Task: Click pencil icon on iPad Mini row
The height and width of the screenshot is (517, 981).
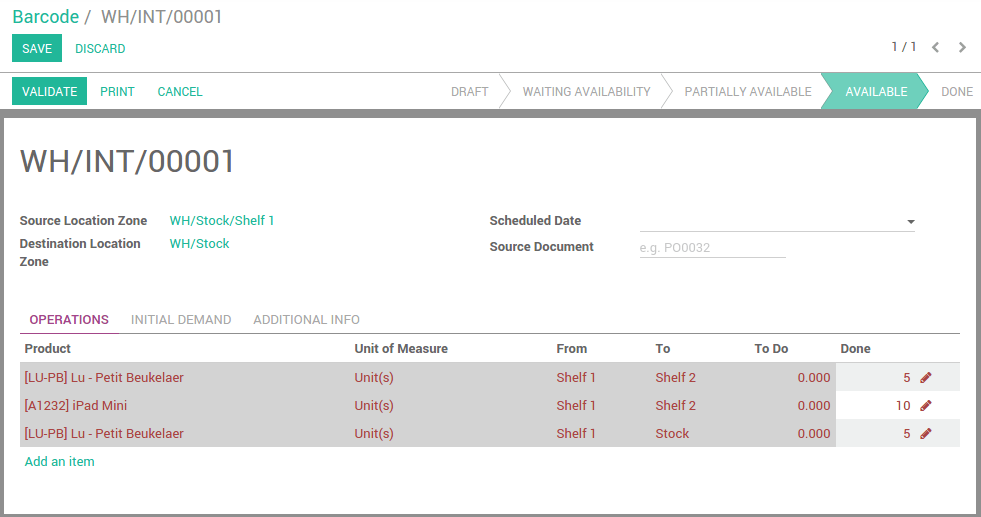Action: pos(925,406)
